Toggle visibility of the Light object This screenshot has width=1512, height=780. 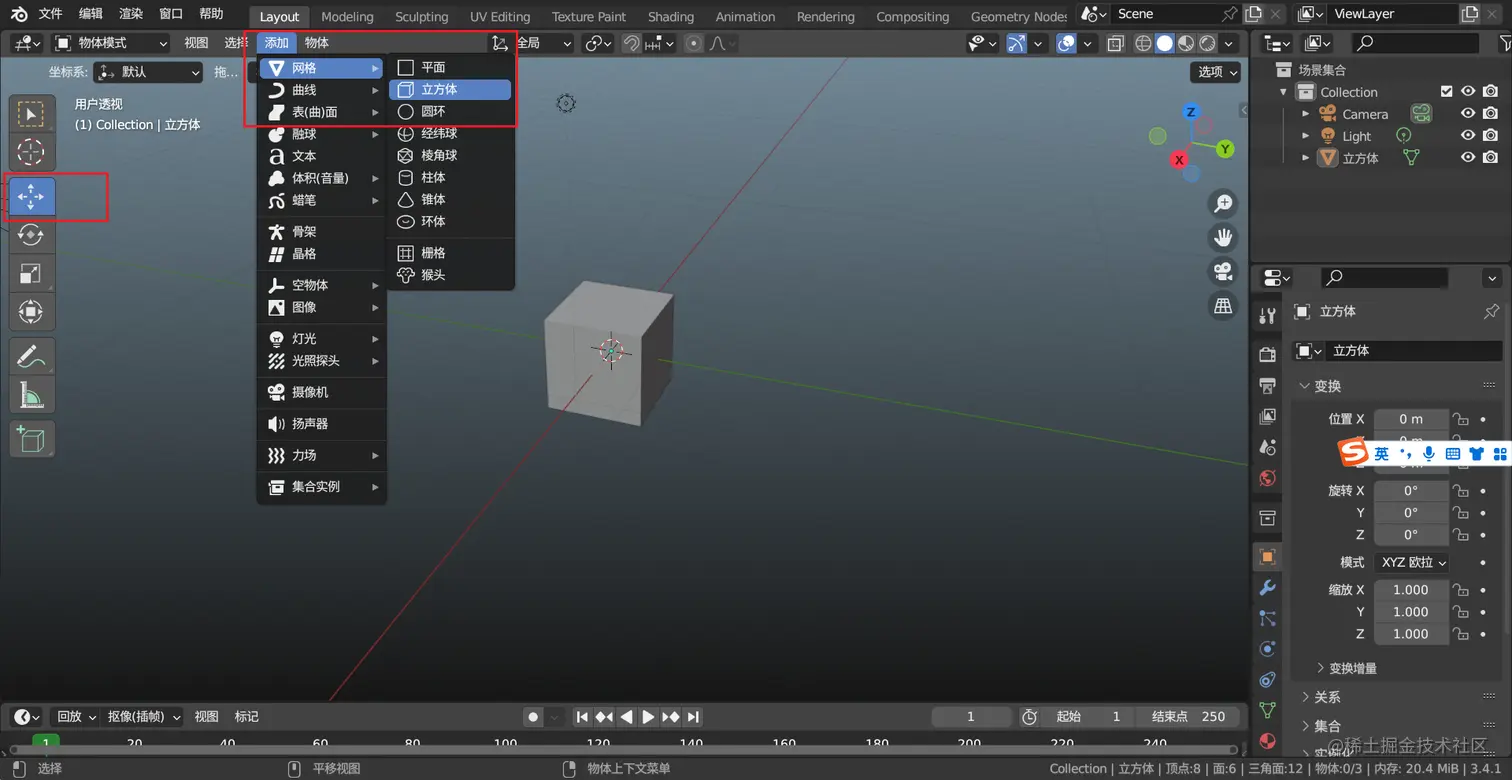coord(1468,136)
